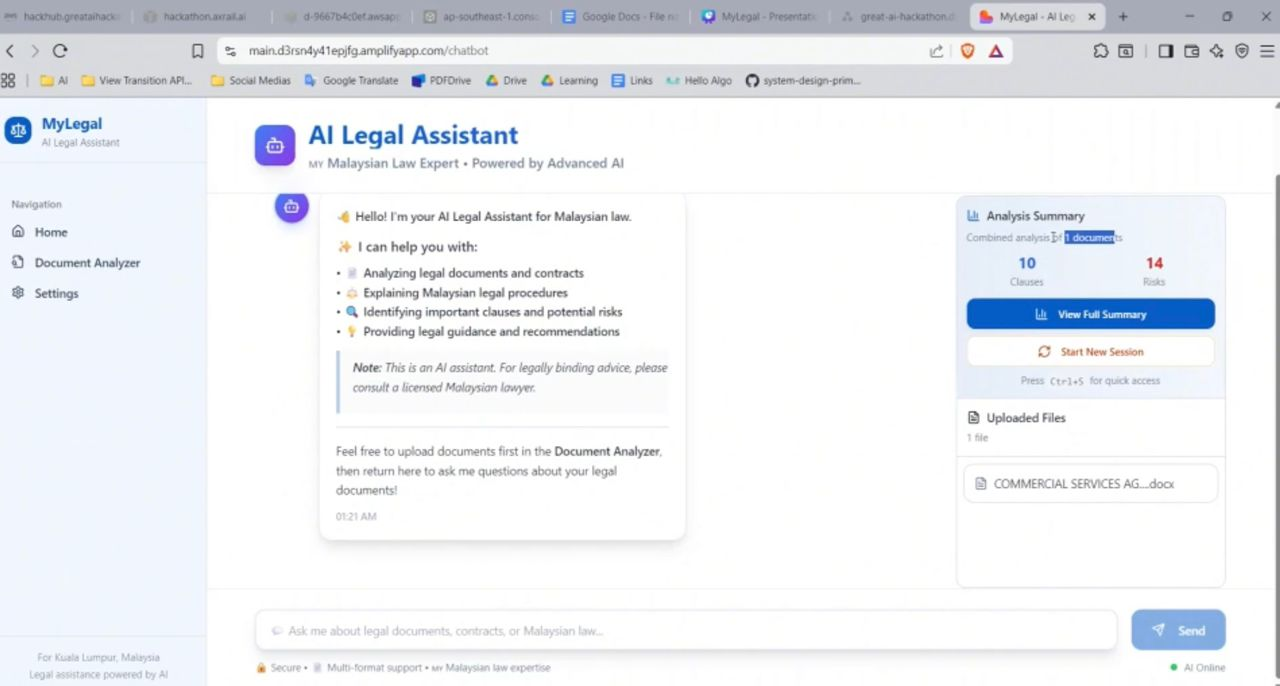
Task: Click the MyLegal scales logo
Action: (17, 131)
